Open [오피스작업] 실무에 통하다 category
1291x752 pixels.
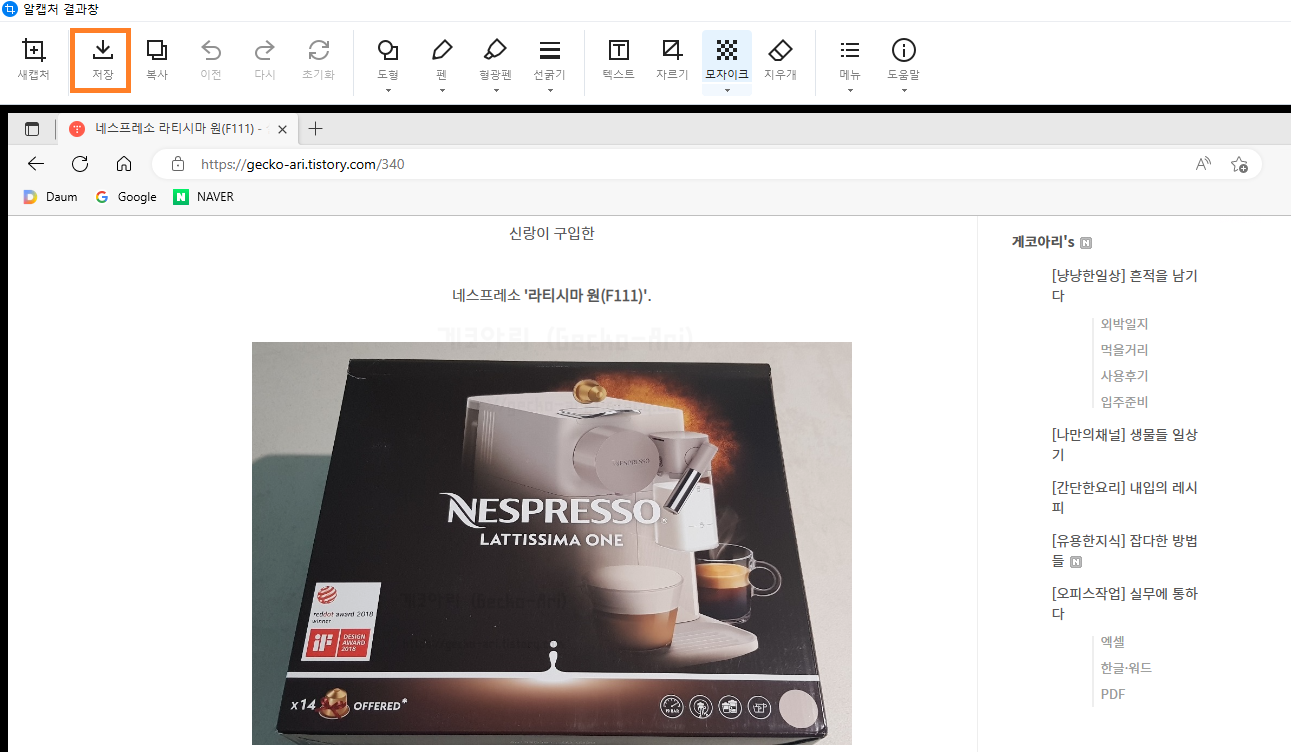tap(1125, 603)
